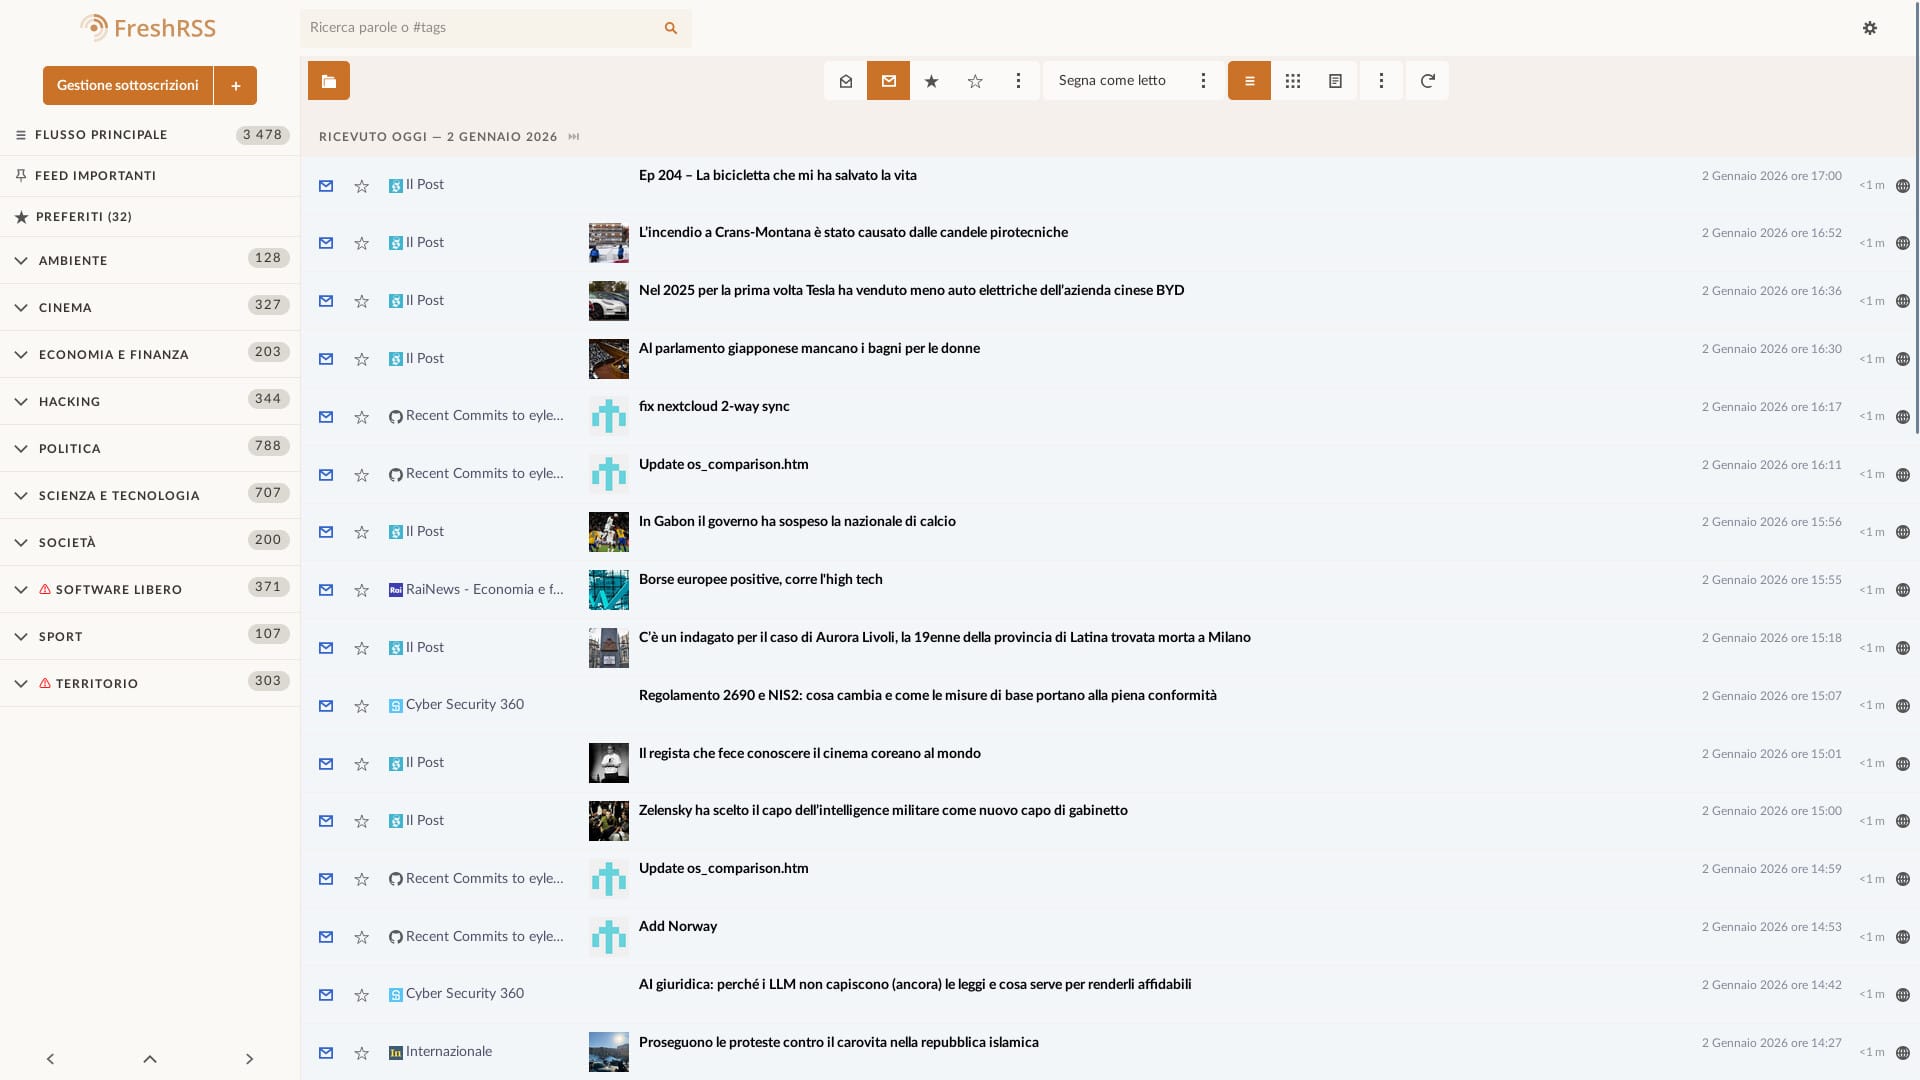1920x1080 pixels.
Task: Select Feed importanti in sidebar
Action: coord(95,176)
